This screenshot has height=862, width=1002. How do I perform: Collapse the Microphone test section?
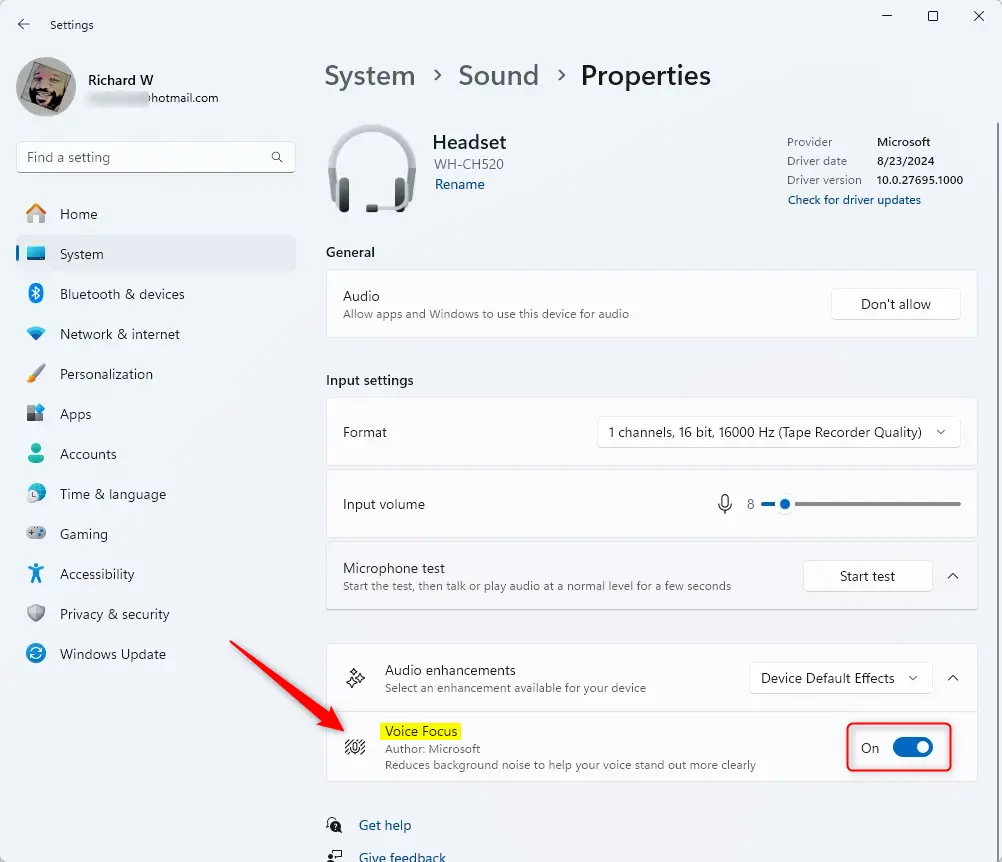pos(952,576)
